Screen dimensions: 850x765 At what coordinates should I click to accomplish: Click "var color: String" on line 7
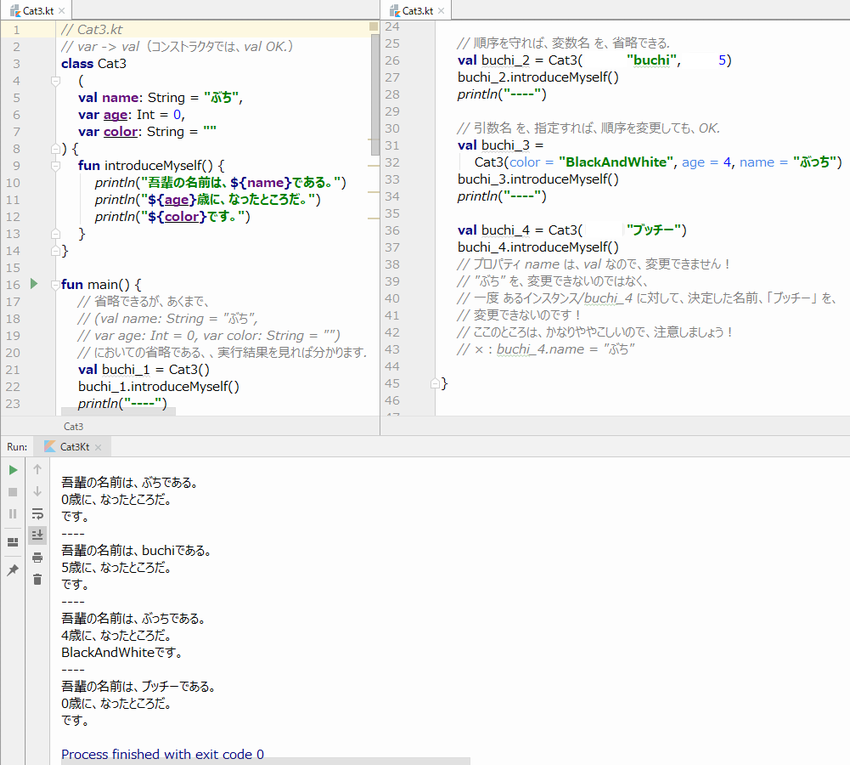pos(131,132)
